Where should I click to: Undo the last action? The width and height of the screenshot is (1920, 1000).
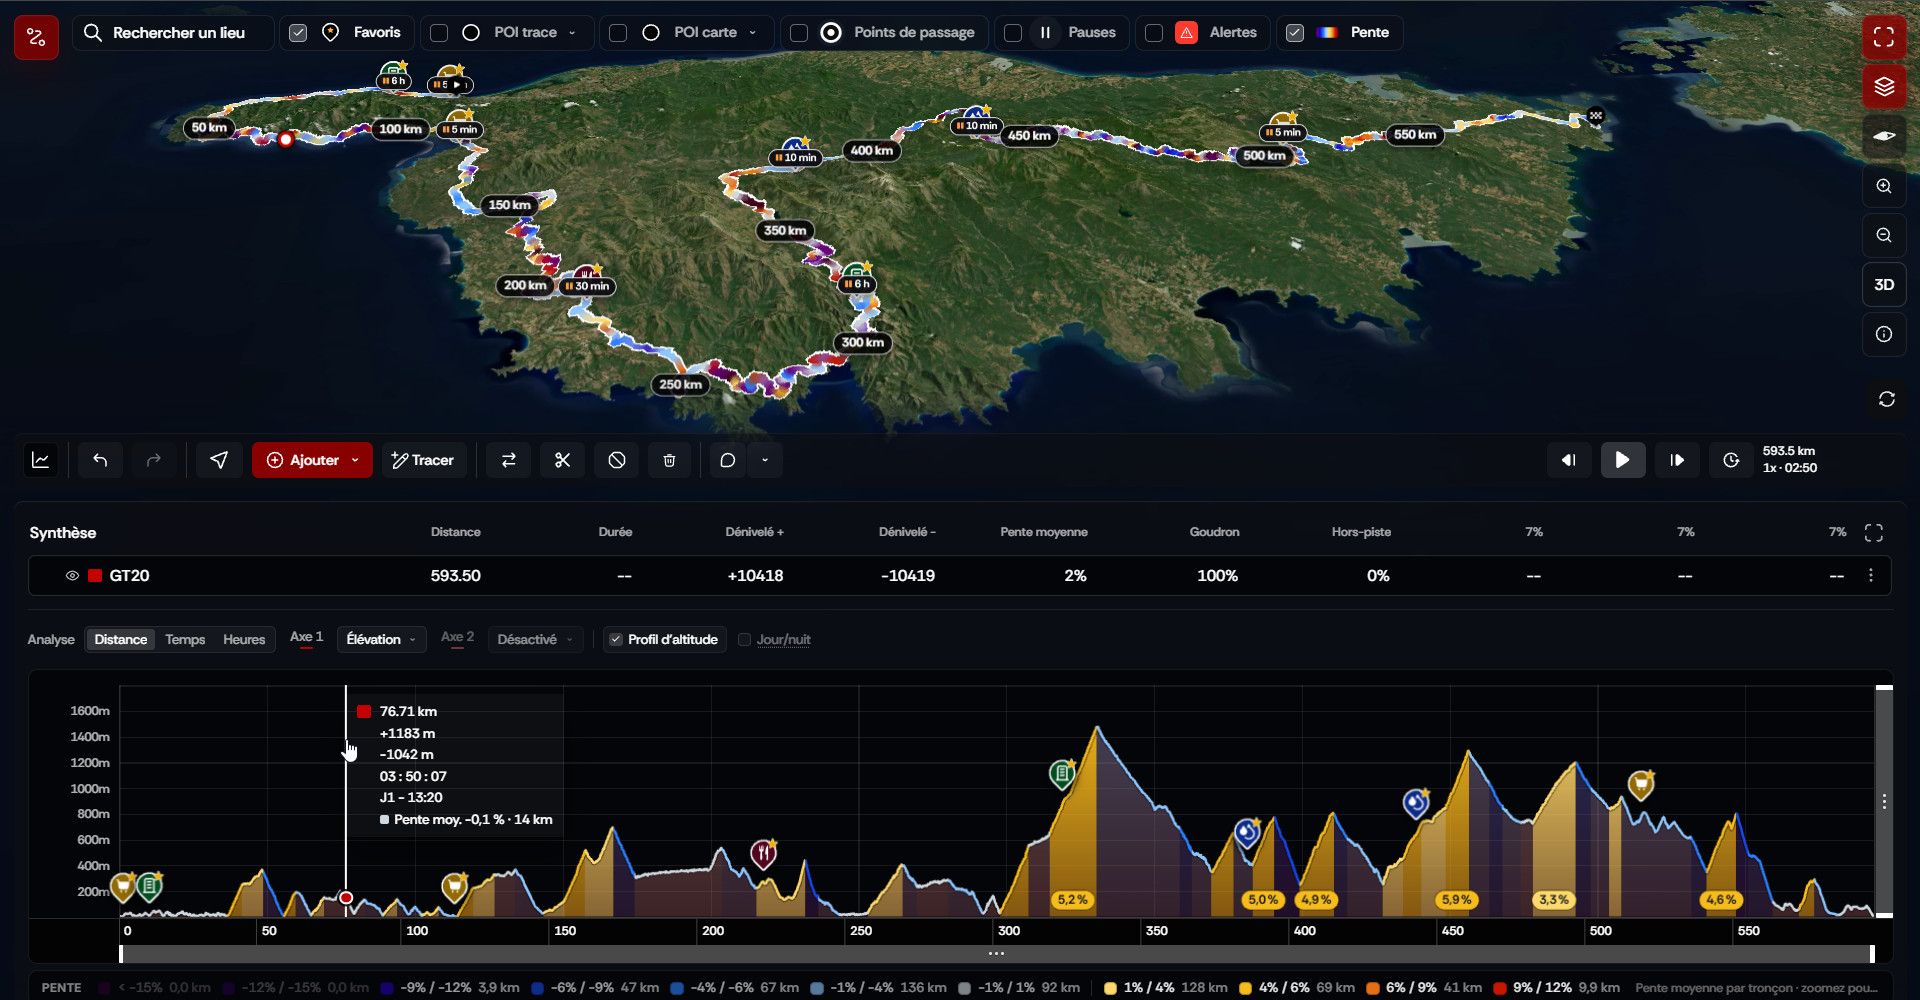[100, 460]
